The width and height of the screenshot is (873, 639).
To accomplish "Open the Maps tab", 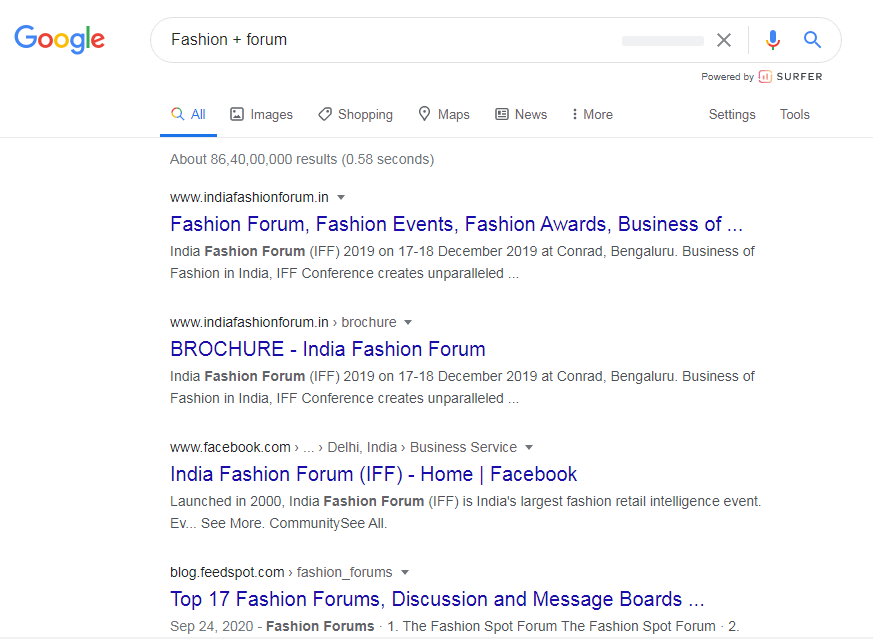I will point(444,115).
